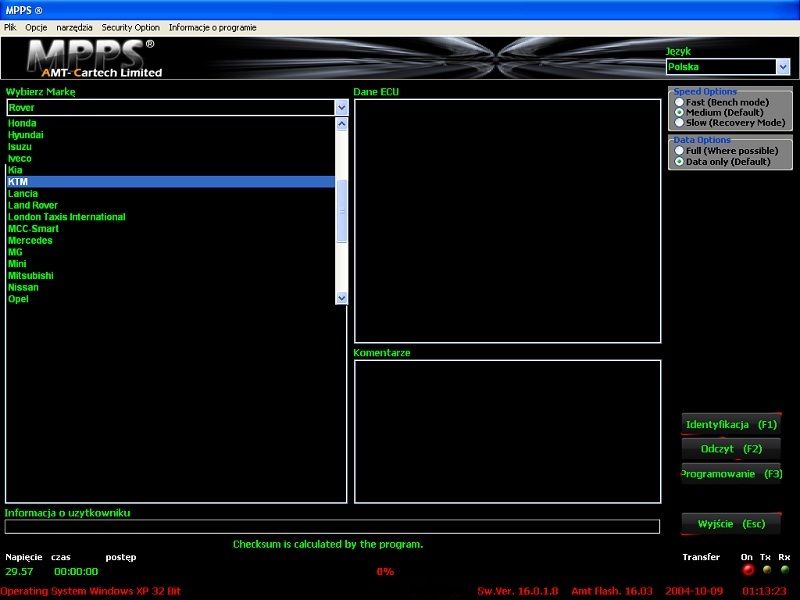This screenshot has width=800, height=600.
Task: Click the Rx transfer indicator light
Action: 784,570
